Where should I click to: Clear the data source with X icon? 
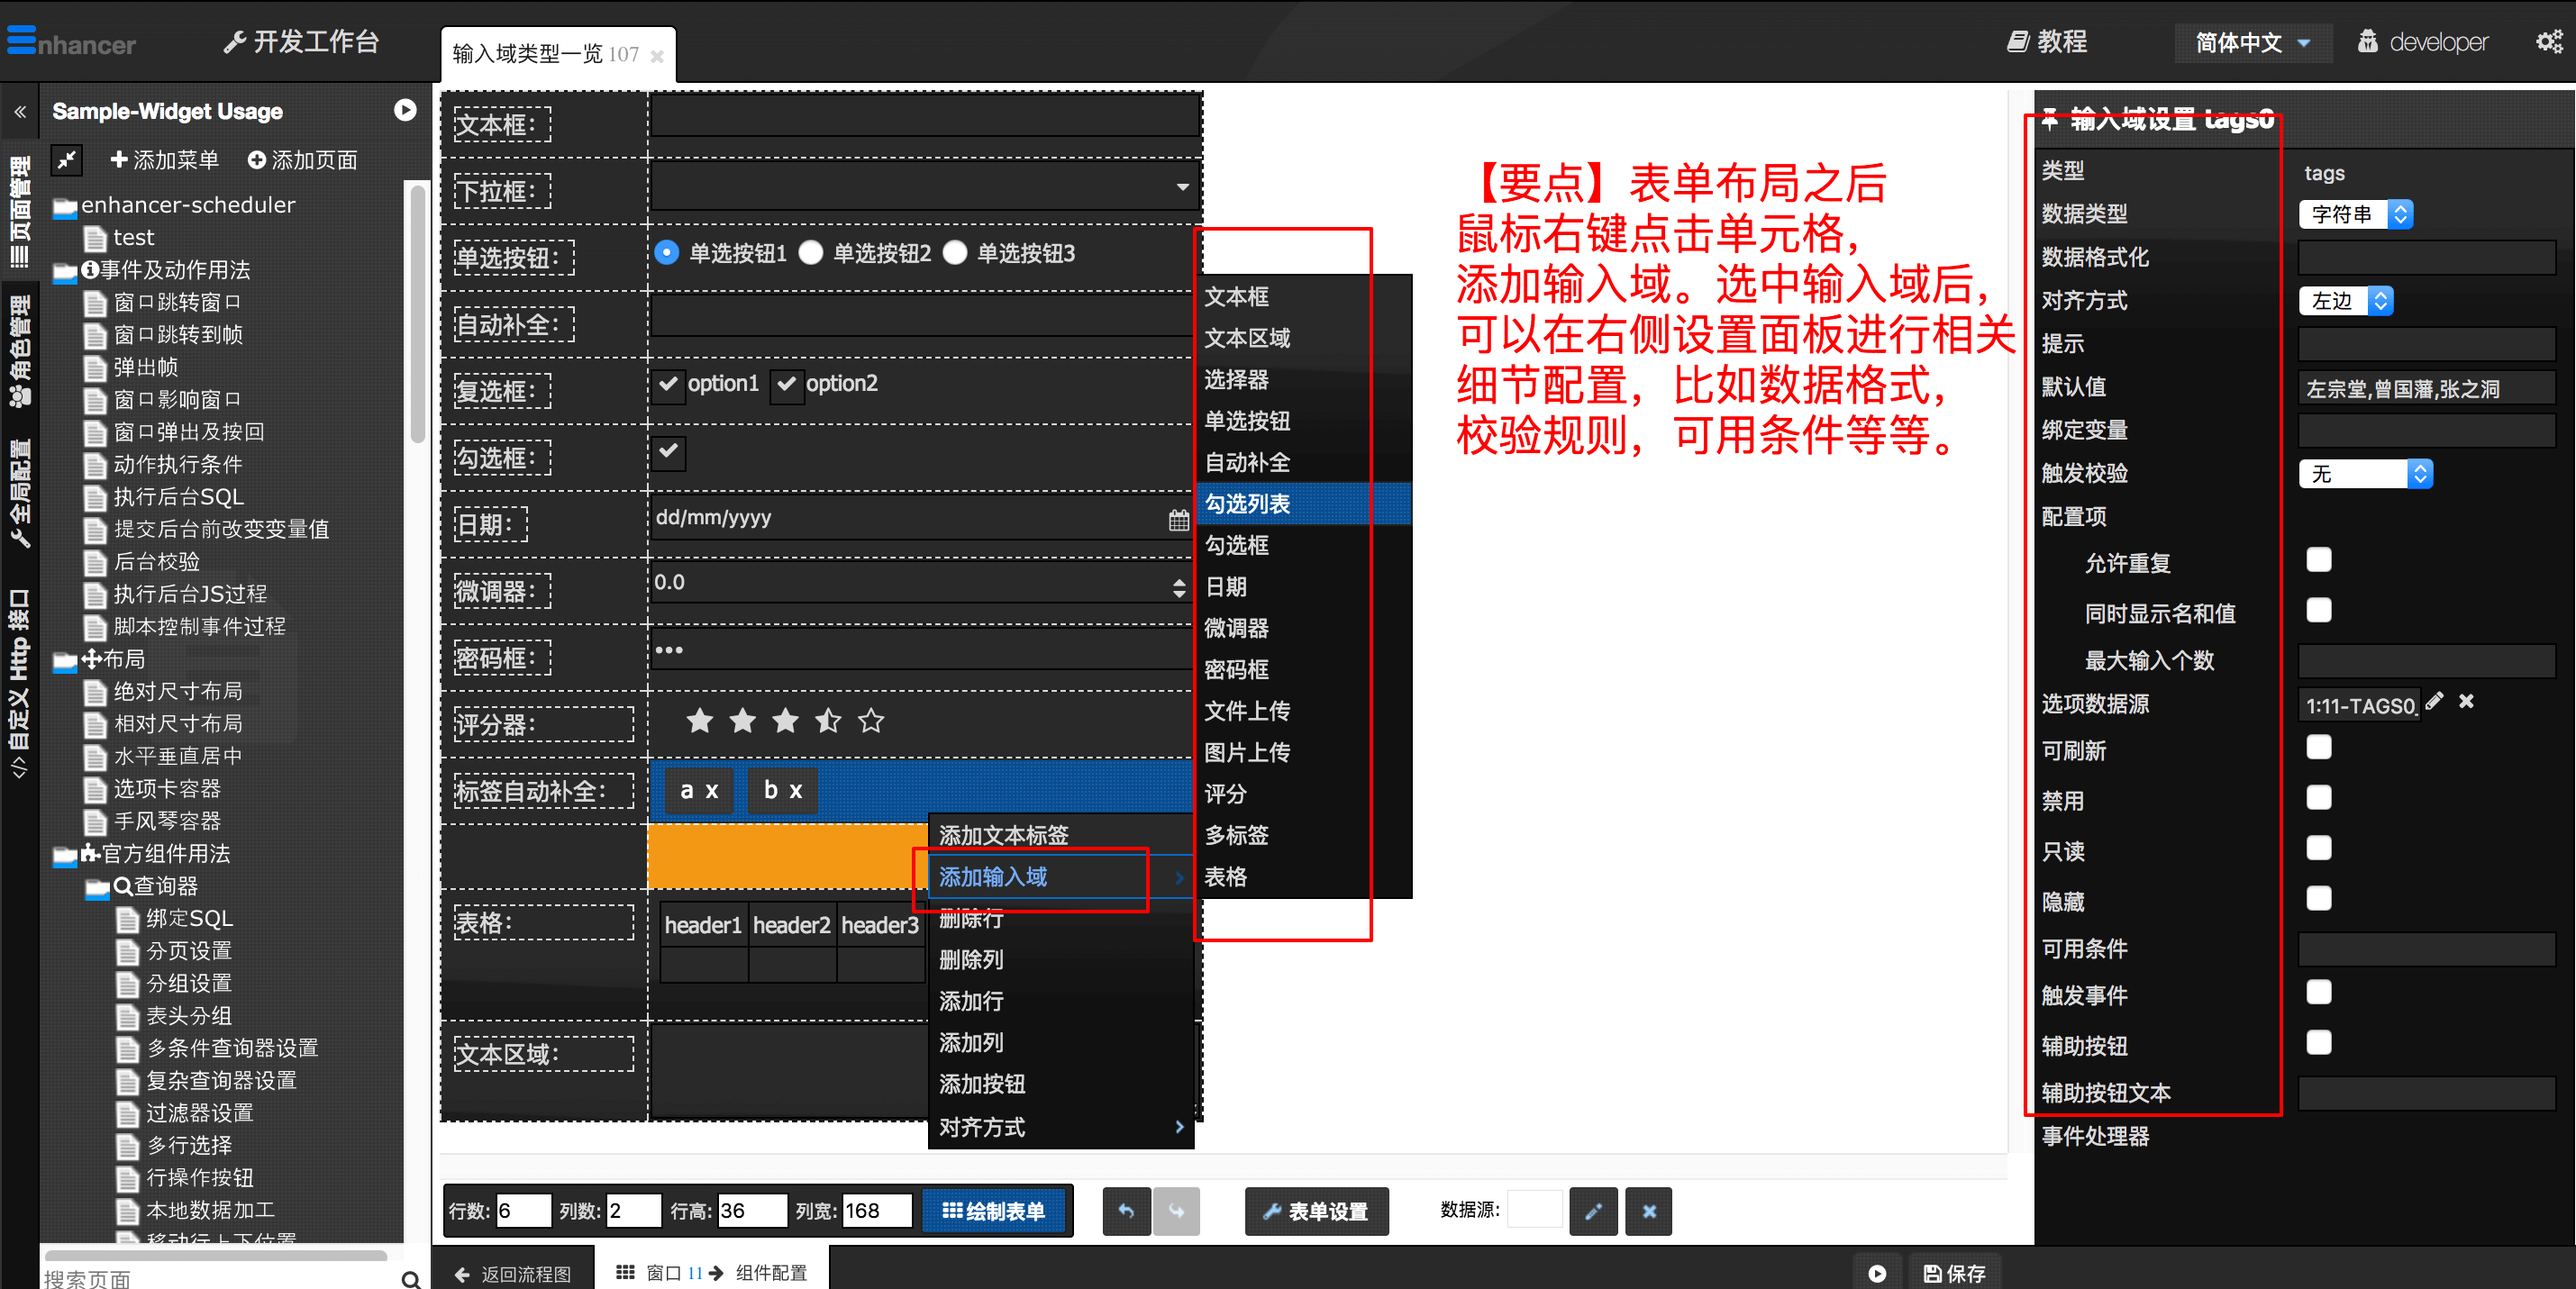(1648, 1211)
